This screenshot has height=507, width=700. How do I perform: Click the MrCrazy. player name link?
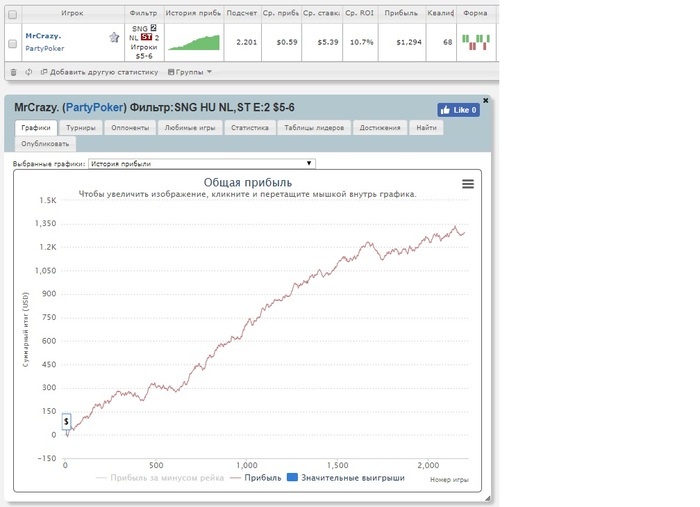point(43,36)
